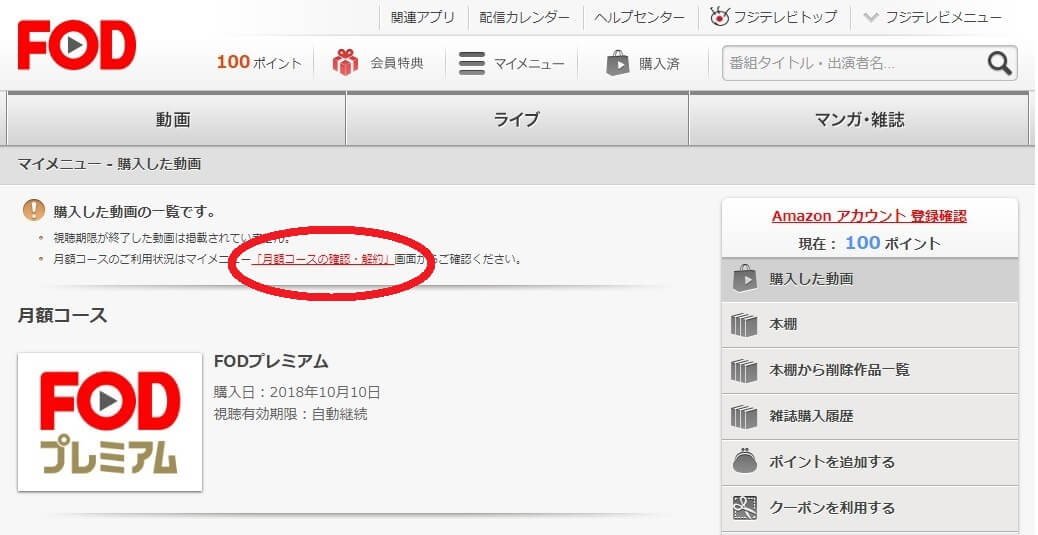The height and width of the screenshot is (535, 1038).
Task: Click the gift box icon for 会員特典
Action: pos(345,63)
